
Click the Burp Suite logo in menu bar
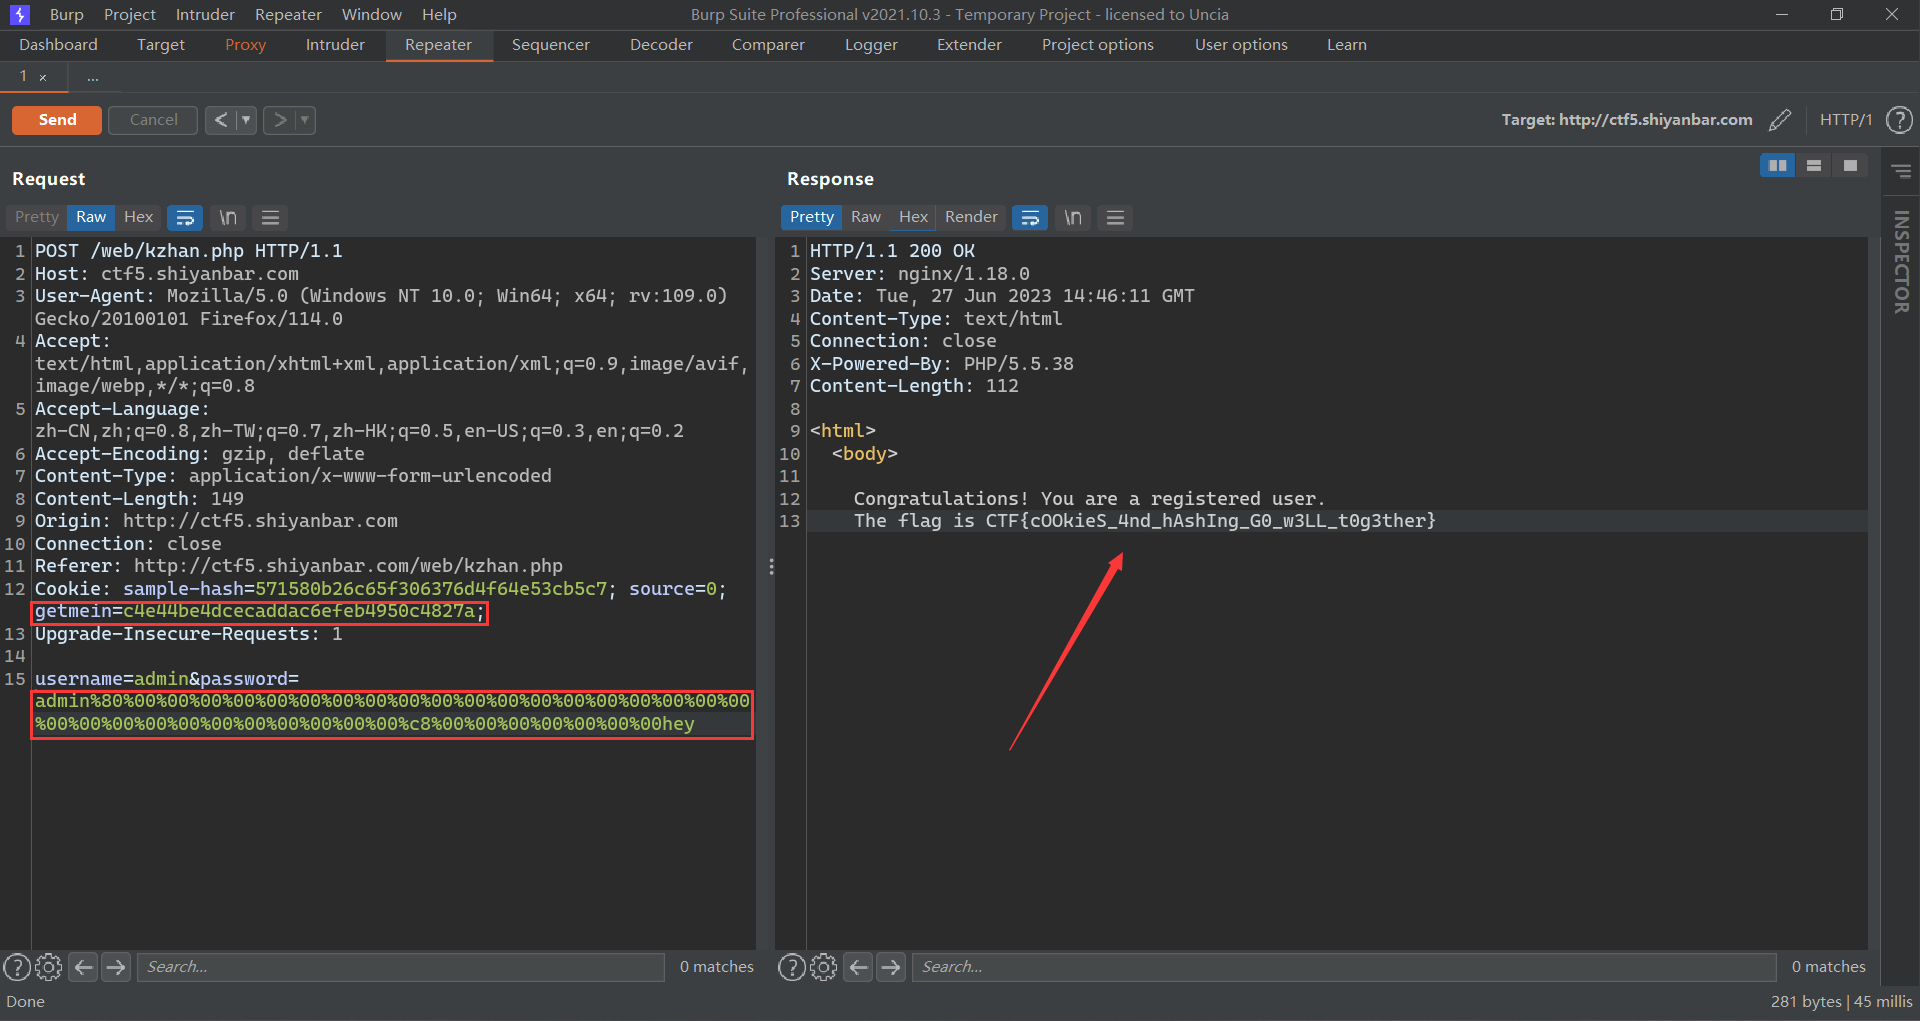[20, 14]
